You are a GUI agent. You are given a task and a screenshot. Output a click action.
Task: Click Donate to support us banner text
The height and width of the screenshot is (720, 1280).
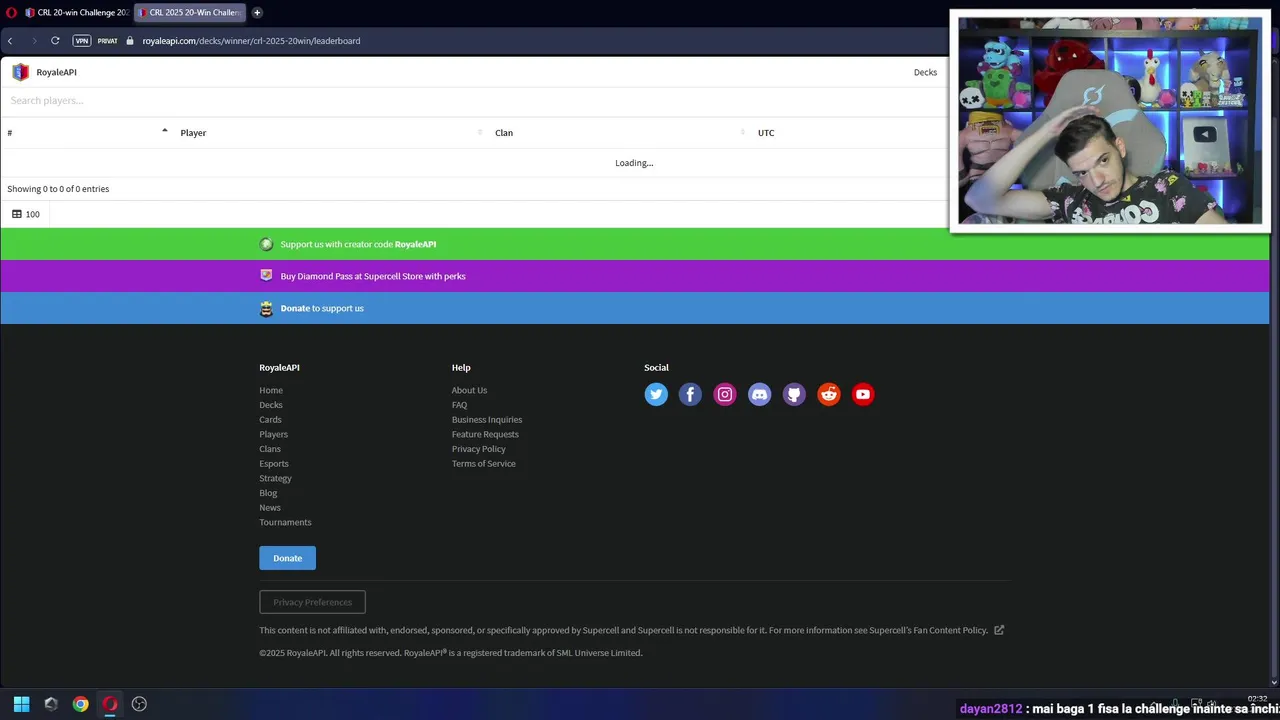coord(322,308)
